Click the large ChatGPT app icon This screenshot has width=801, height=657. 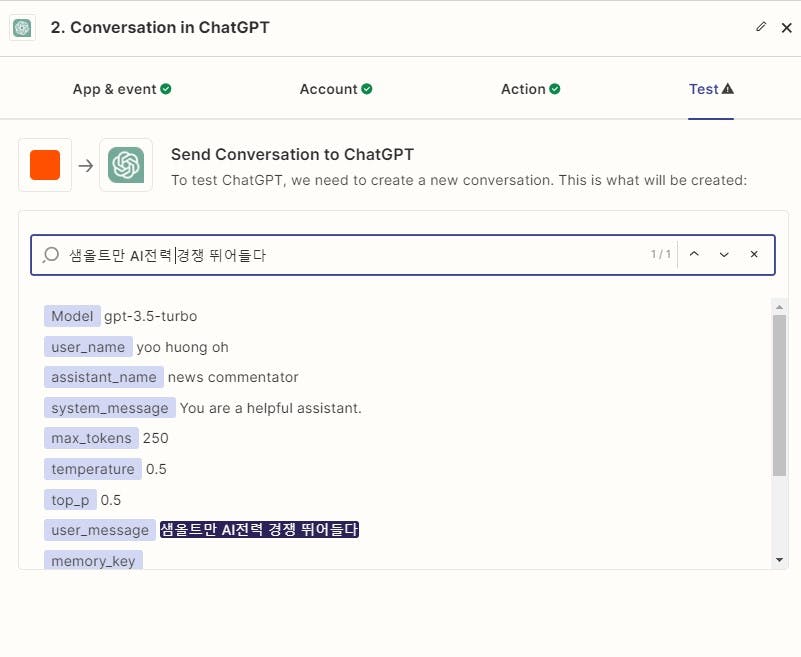click(126, 165)
